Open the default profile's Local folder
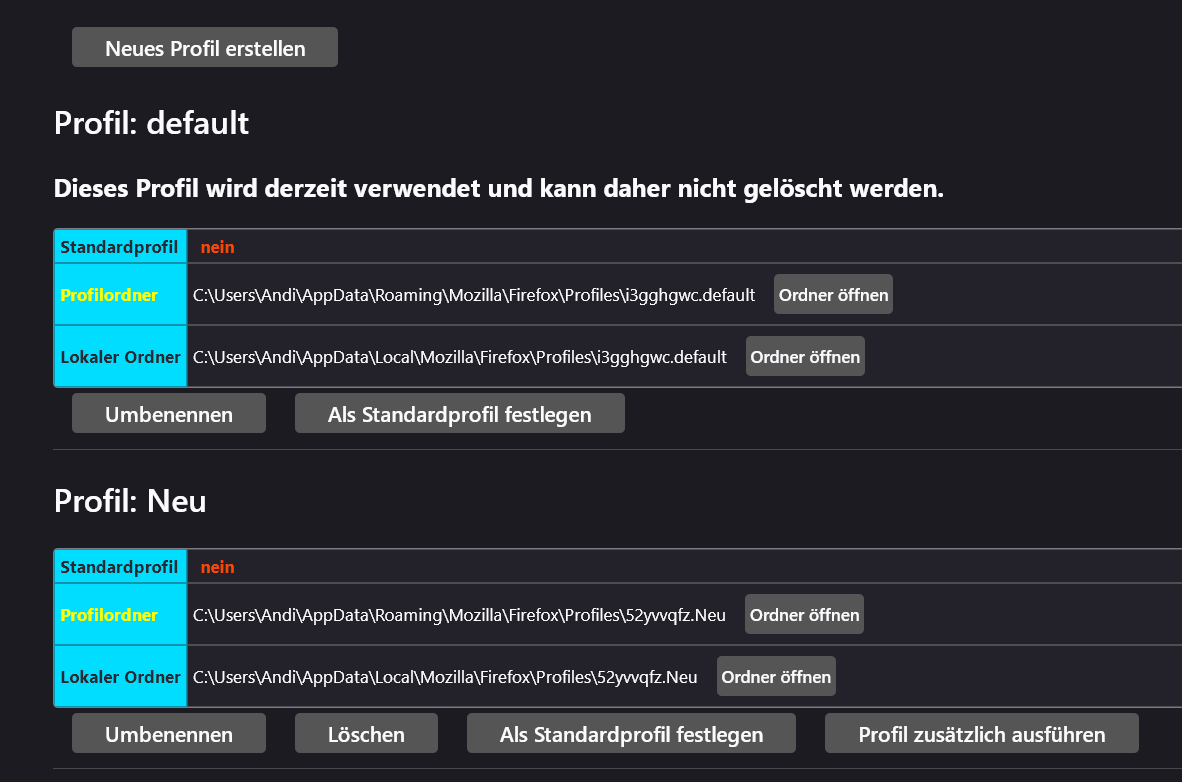 (805, 357)
